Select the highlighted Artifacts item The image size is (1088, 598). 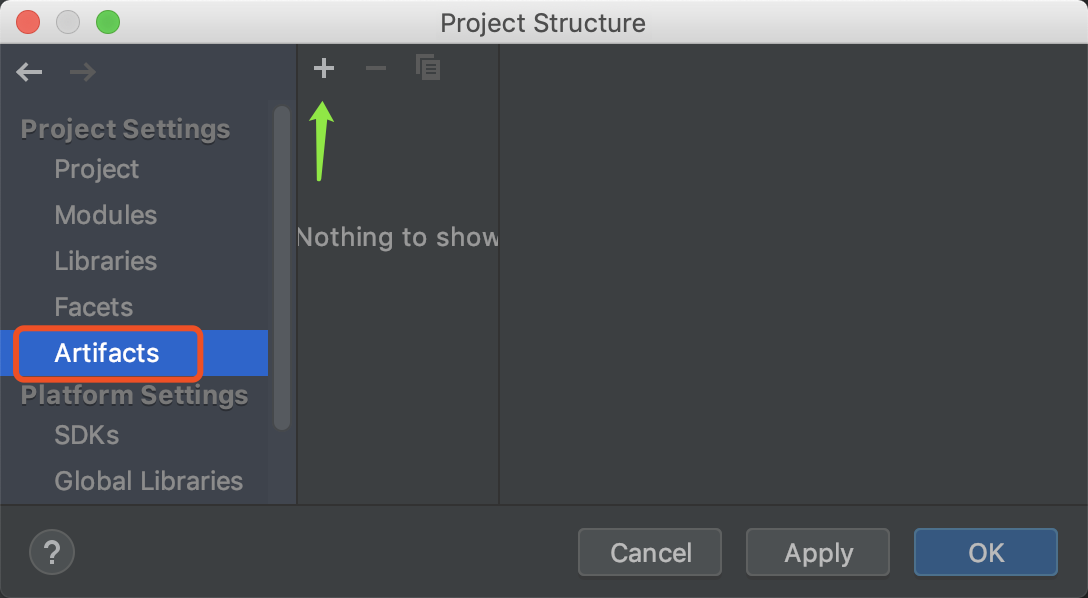click(x=107, y=353)
